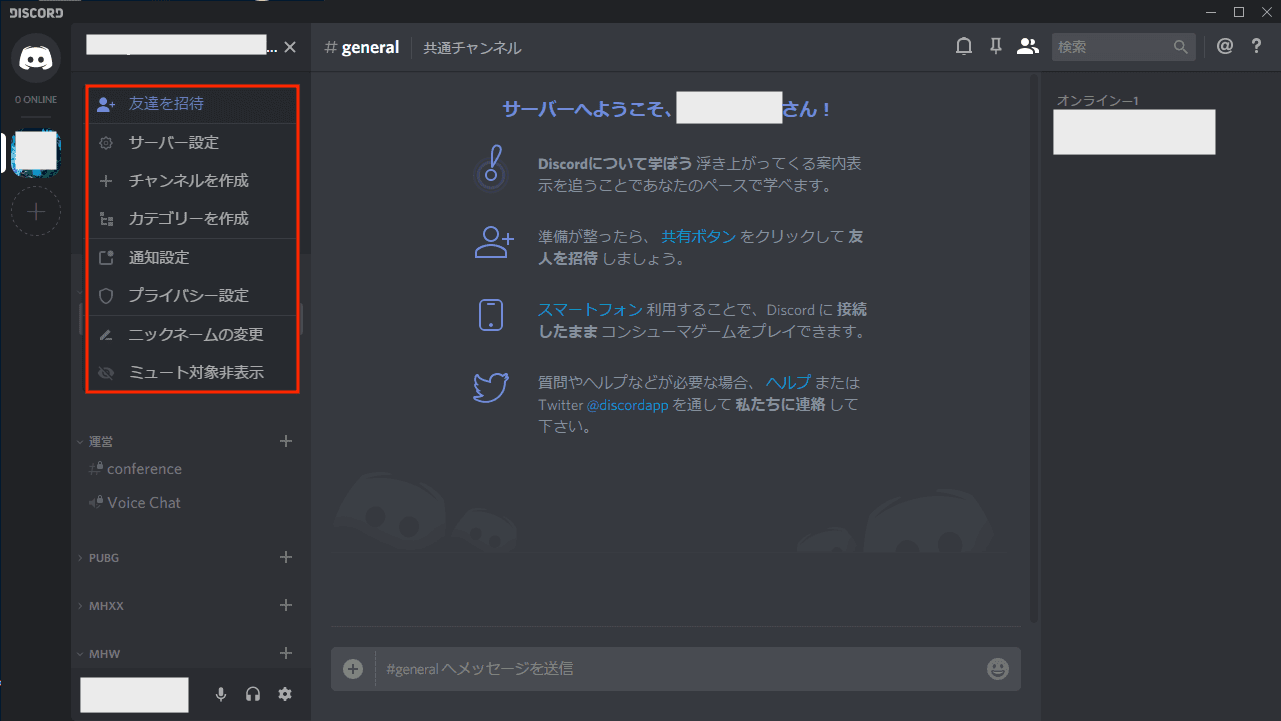1281x721 pixels.
Task: Click the user profile area bottom left
Action: tap(134, 695)
